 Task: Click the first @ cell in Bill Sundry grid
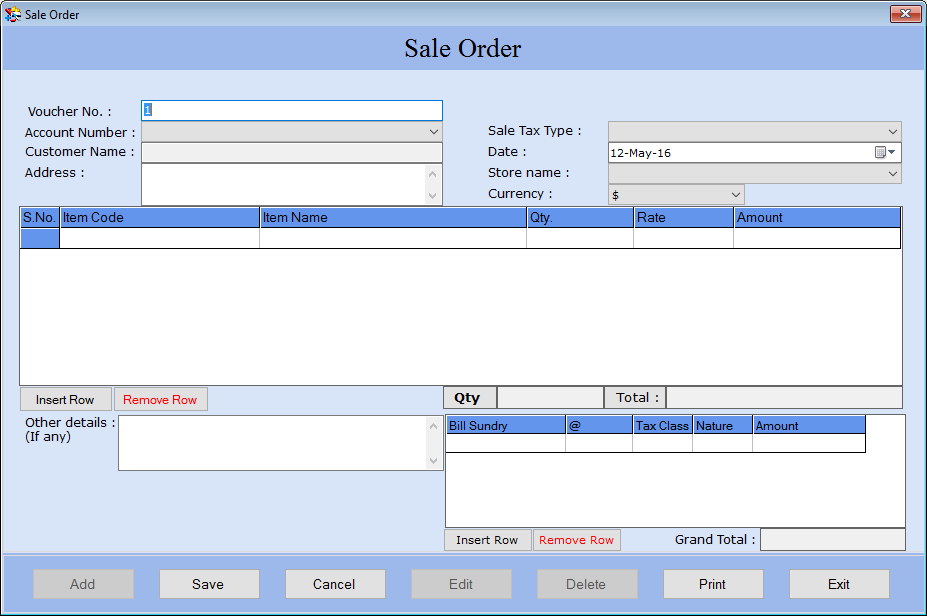pos(599,443)
